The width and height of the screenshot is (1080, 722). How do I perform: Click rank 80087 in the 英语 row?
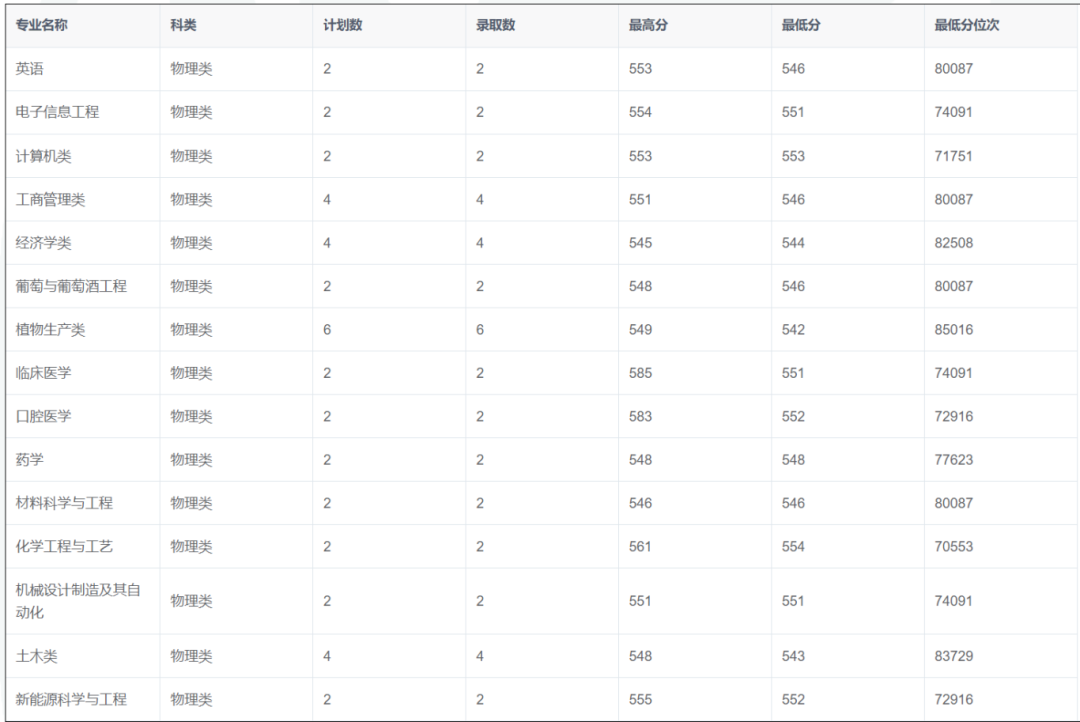pyautogui.click(x=954, y=68)
